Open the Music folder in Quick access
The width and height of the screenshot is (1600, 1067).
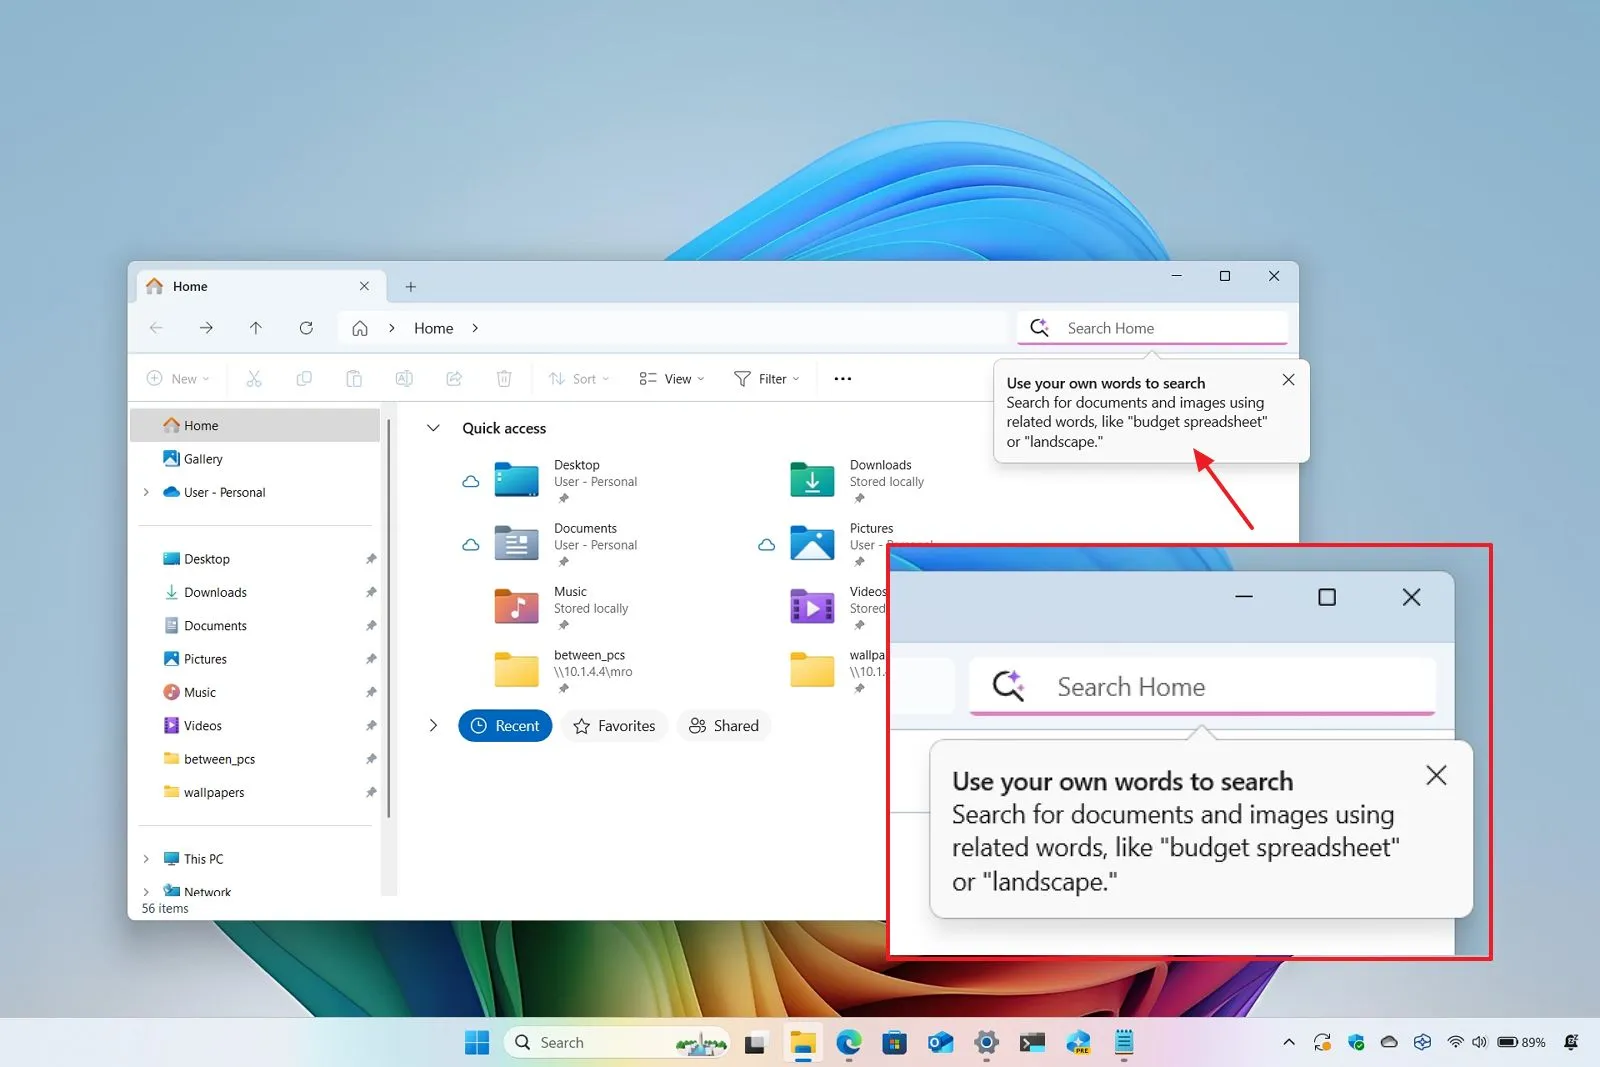click(517, 606)
